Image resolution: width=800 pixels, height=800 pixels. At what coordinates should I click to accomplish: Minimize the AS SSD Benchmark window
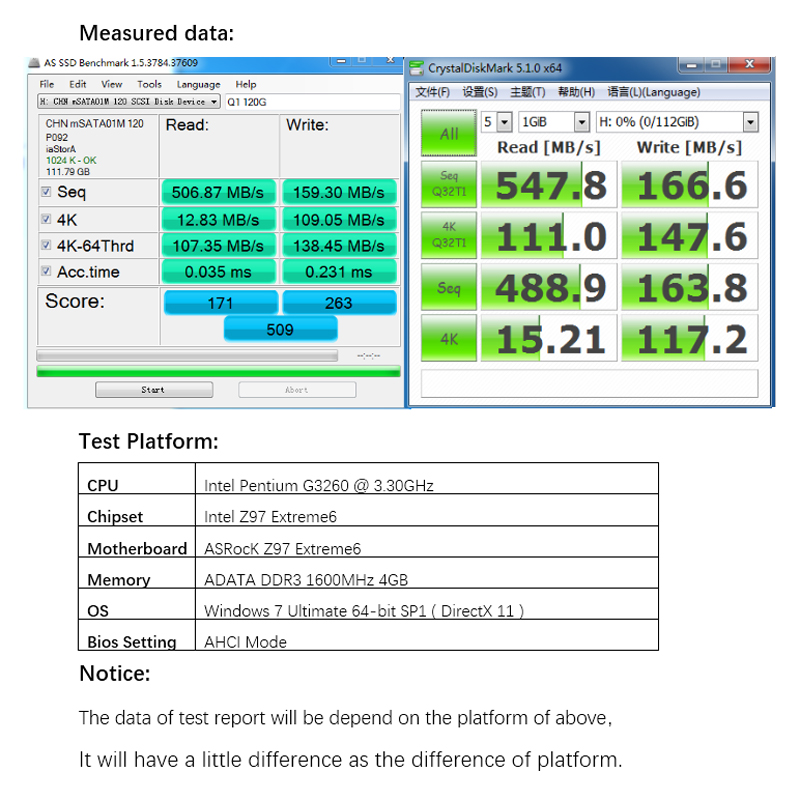(341, 61)
